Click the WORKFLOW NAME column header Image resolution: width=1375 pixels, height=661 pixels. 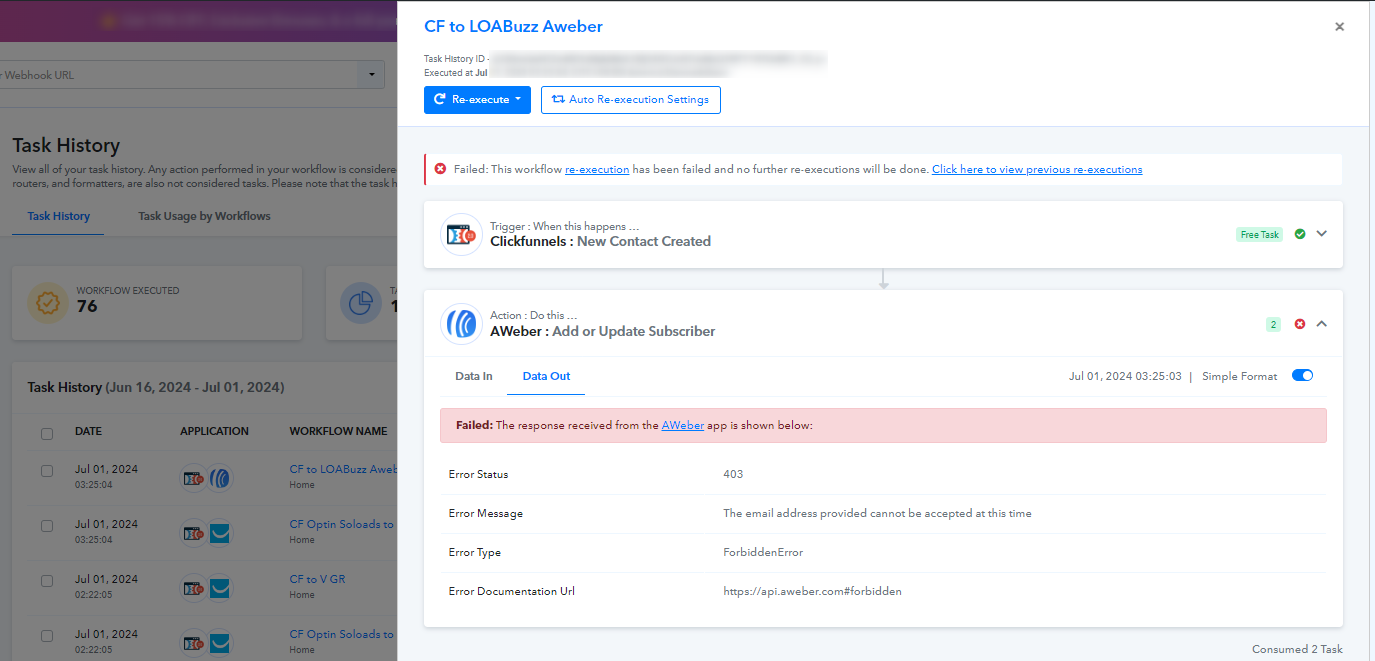click(x=338, y=432)
